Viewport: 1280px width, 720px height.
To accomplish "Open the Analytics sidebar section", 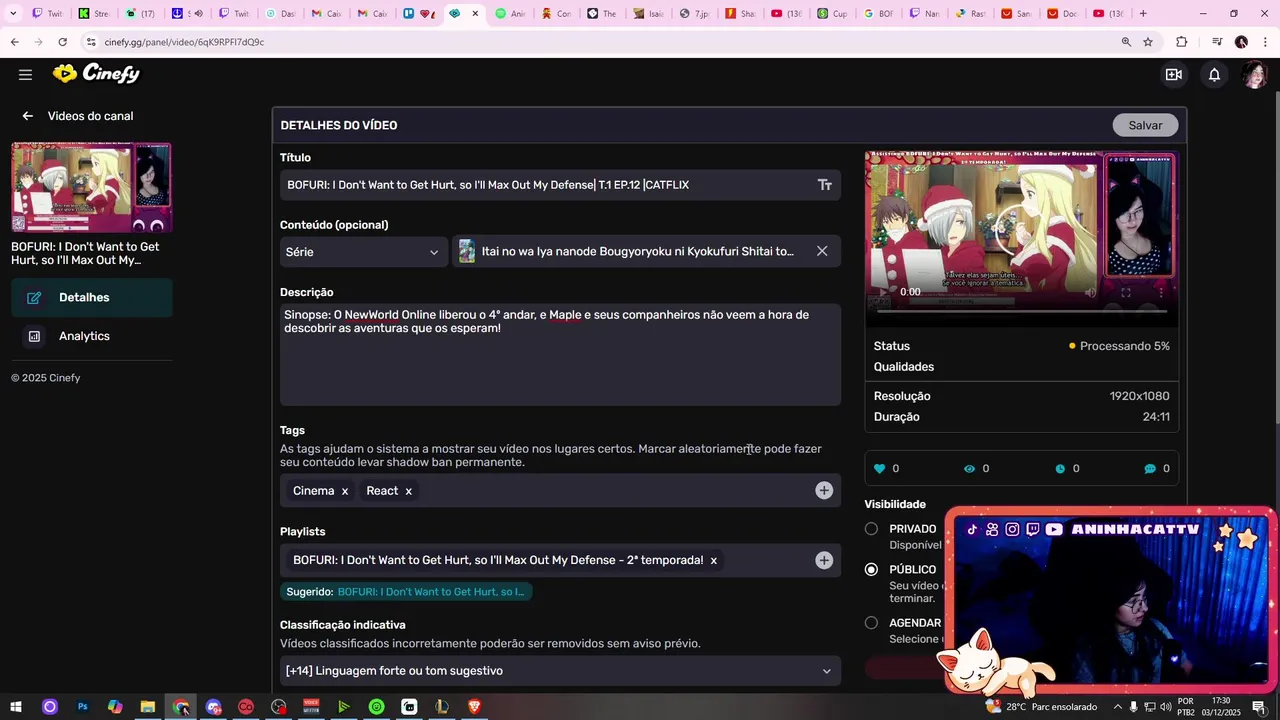I will click(92, 336).
